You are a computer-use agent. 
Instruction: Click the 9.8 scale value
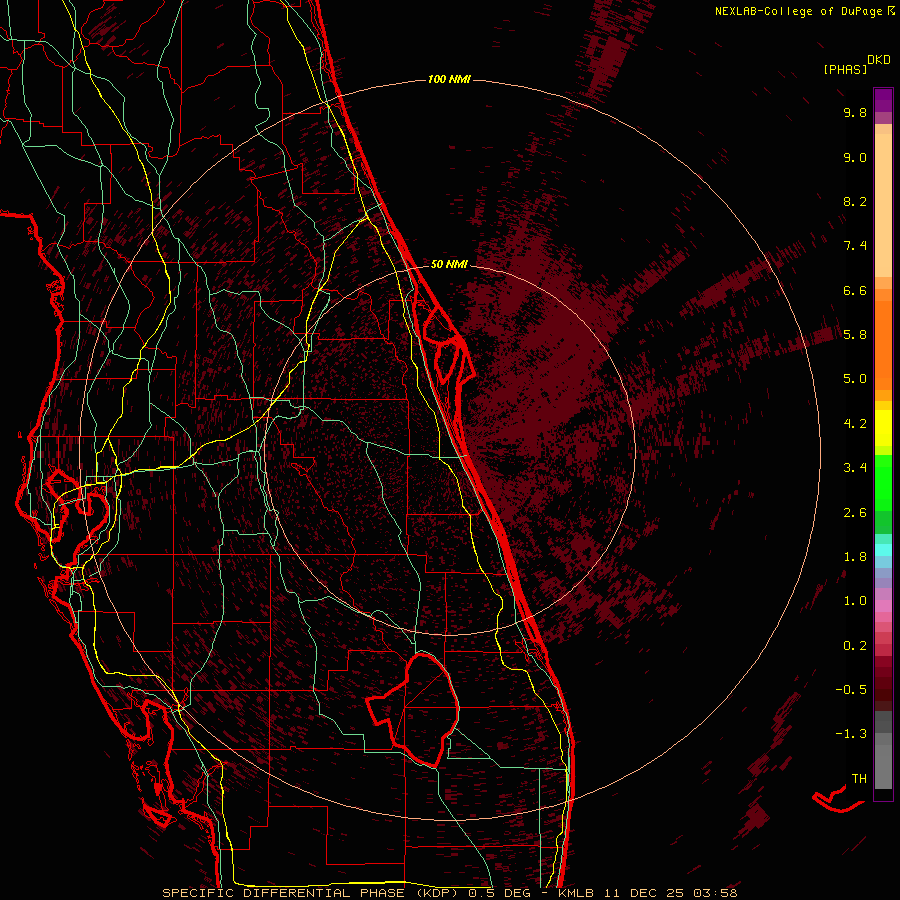(855, 112)
